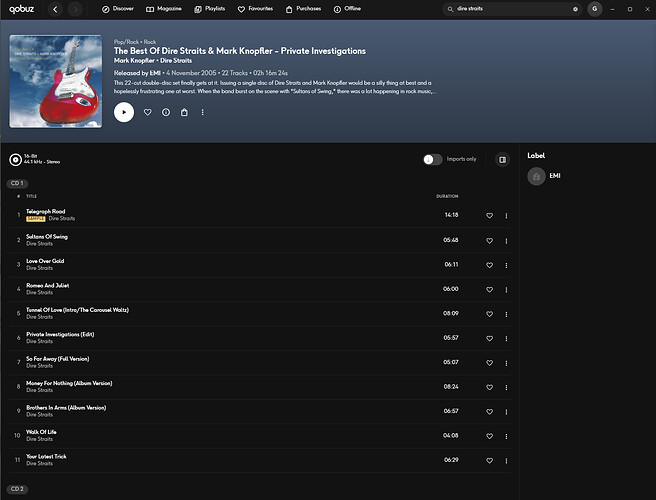Favourite the Telegraph Road track

(489, 215)
